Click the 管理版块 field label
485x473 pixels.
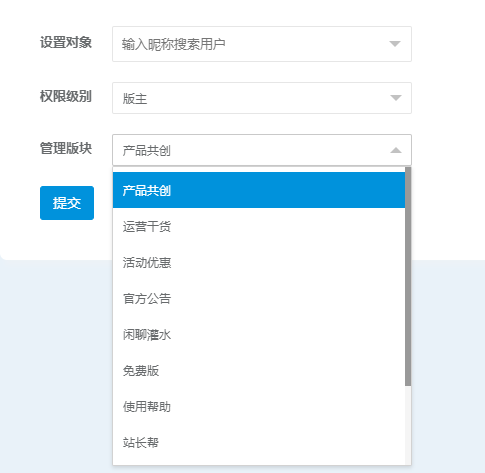click(x=66, y=148)
